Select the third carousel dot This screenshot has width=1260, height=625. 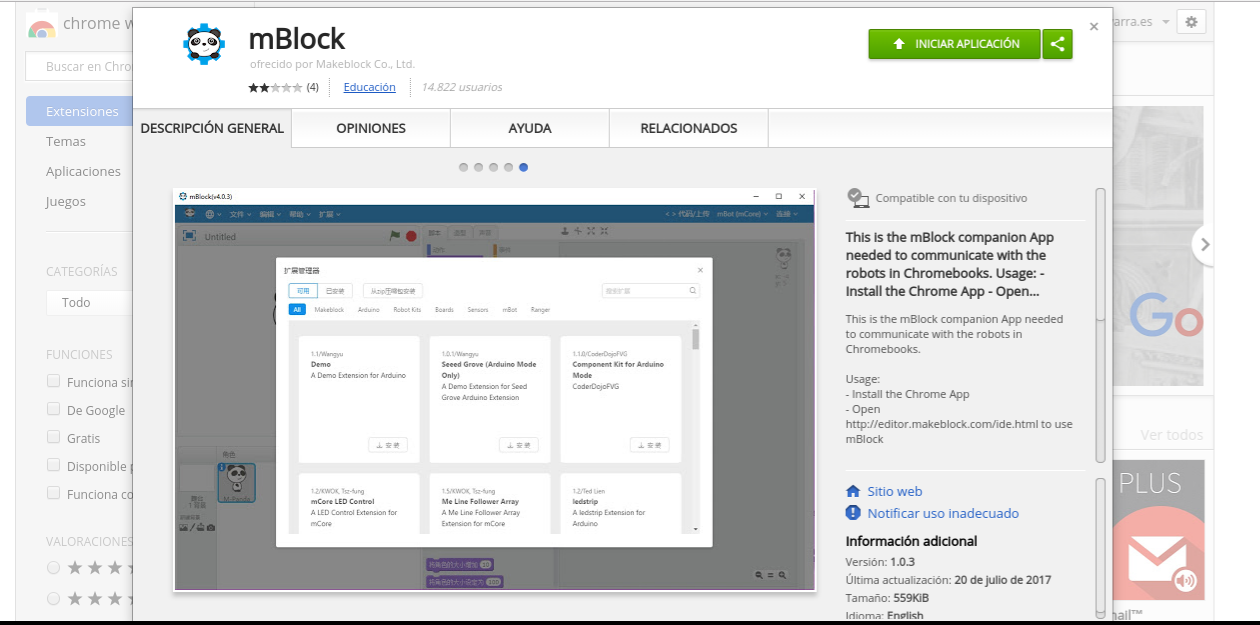click(x=494, y=167)
